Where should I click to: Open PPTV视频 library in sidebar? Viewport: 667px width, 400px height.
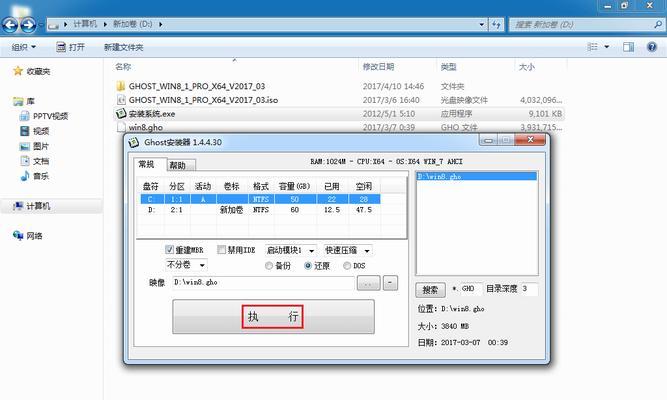click(44, 116)
